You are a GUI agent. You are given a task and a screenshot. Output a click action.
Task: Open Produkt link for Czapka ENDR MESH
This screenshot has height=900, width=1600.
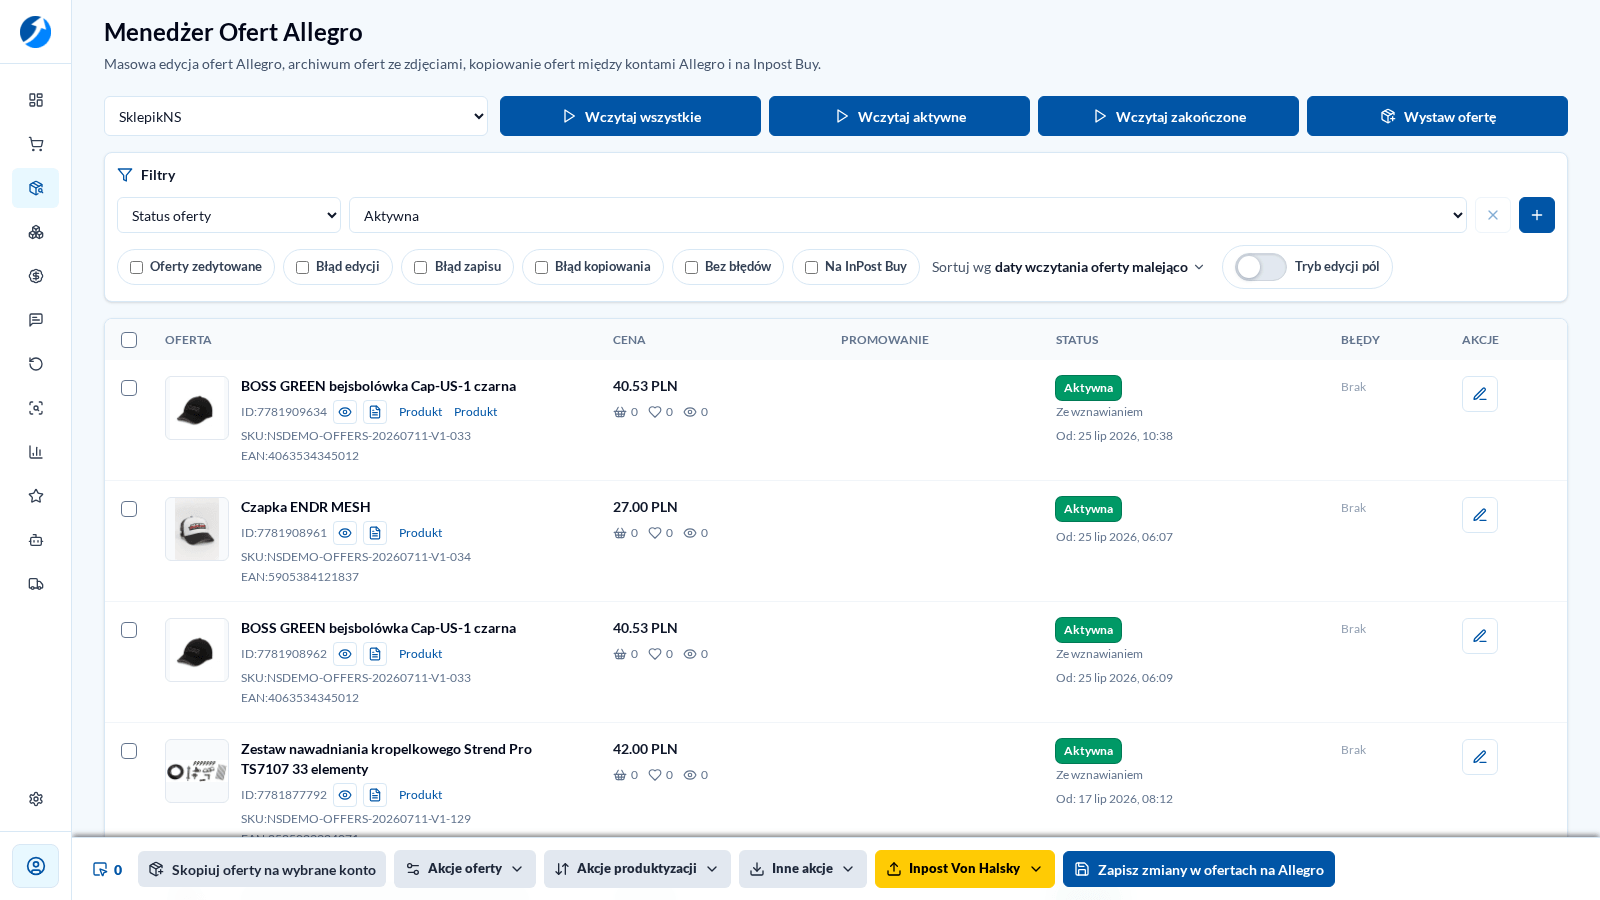(420, 533)
